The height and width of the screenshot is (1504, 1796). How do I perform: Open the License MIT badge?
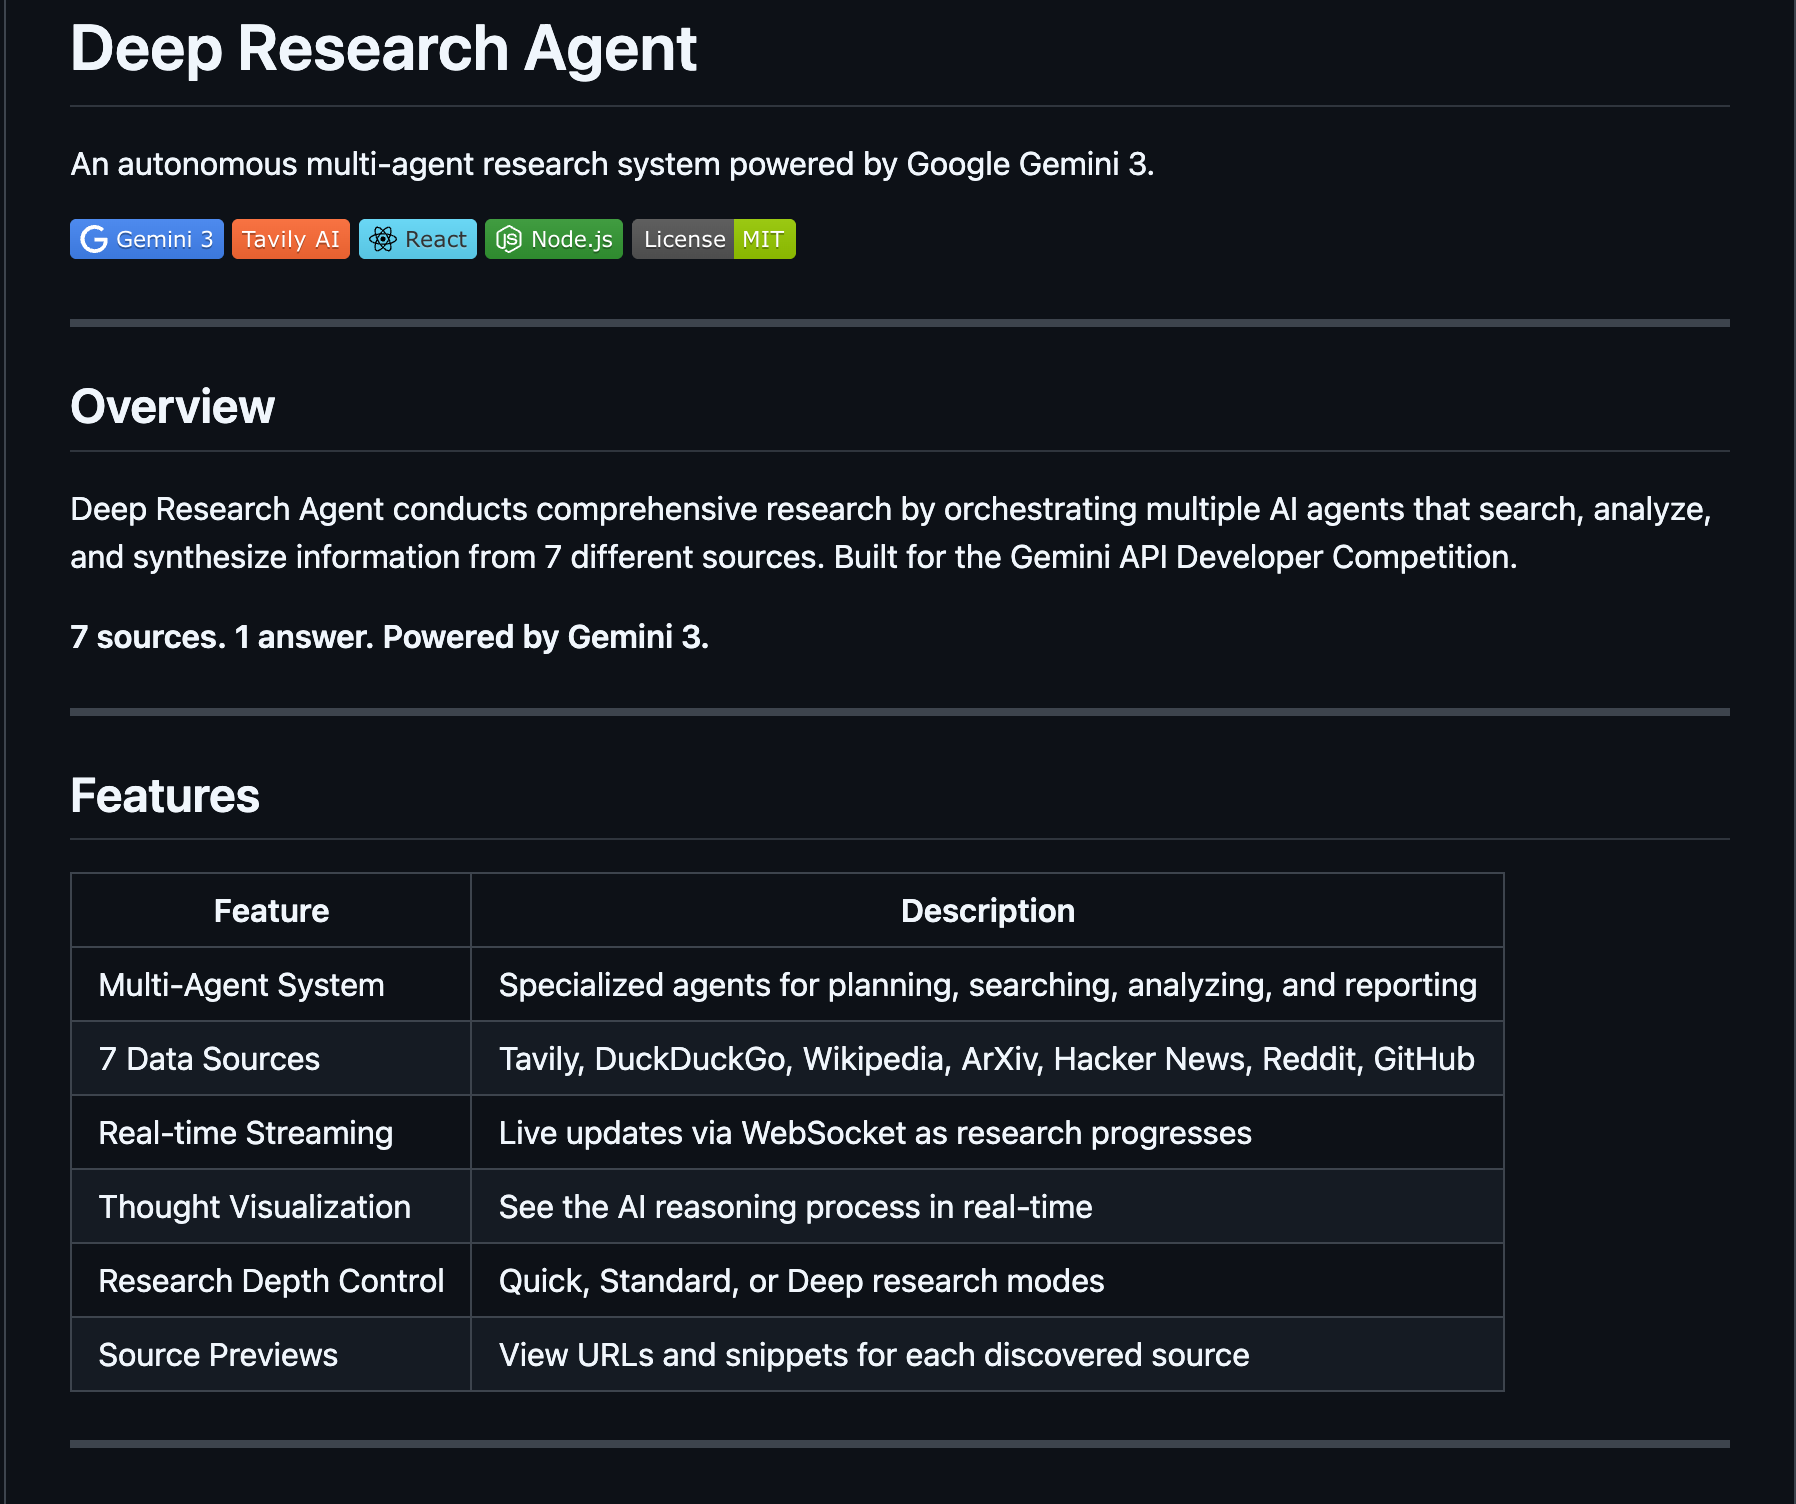click(x=714, y=239)
